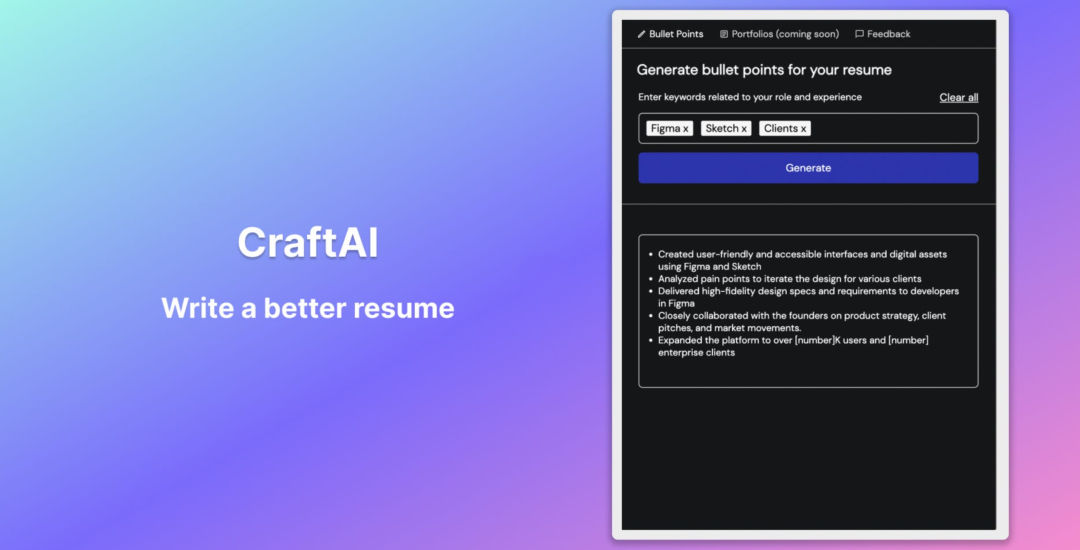
Task: Remove the Figma keyword tag
Action: (x=685, y=129)
